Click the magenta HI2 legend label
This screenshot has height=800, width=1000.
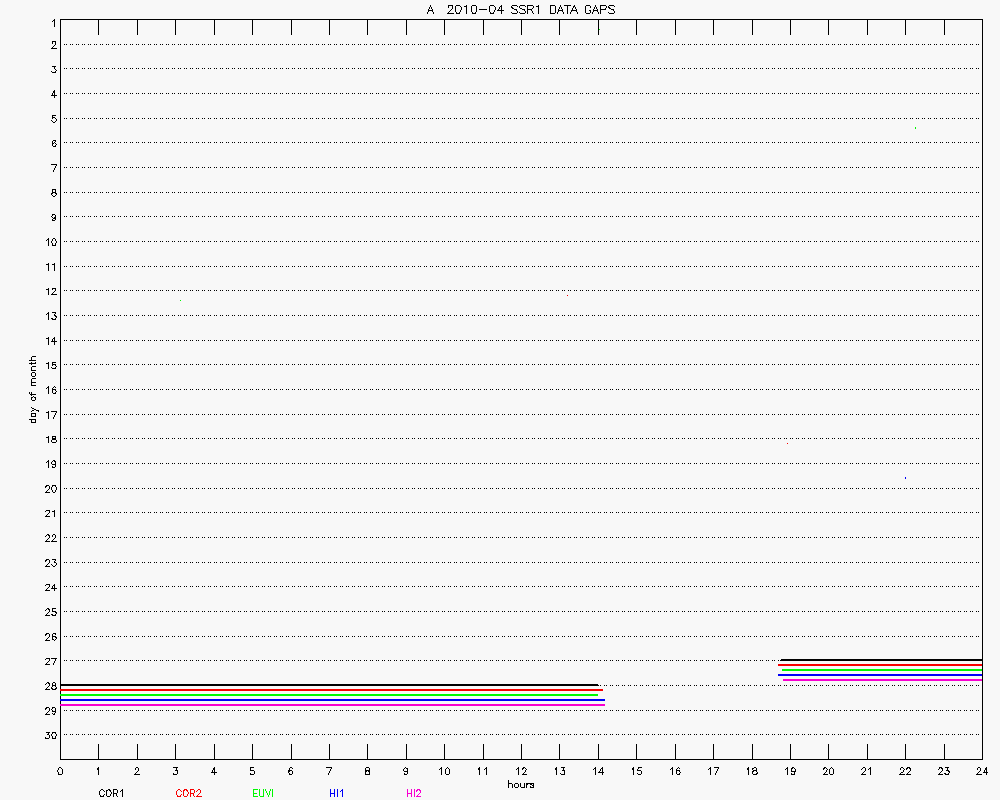point(414,793)
